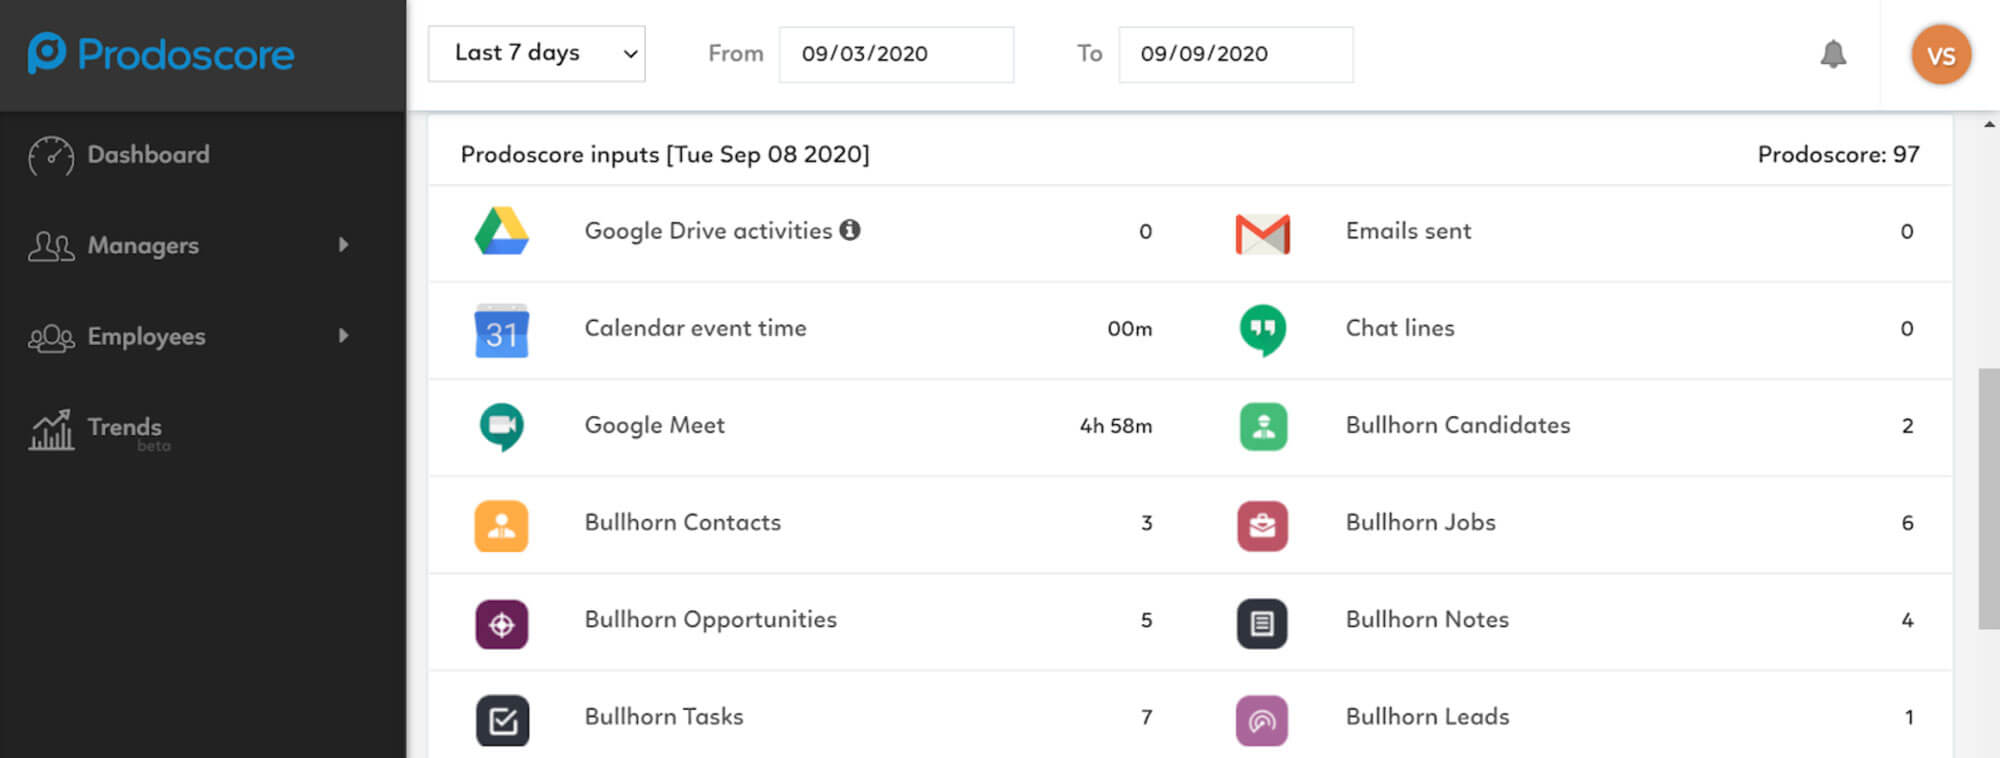2000x758 pixels.
Task: Click the Hangouts Chat lines icon
Action: pos(1262,330)
